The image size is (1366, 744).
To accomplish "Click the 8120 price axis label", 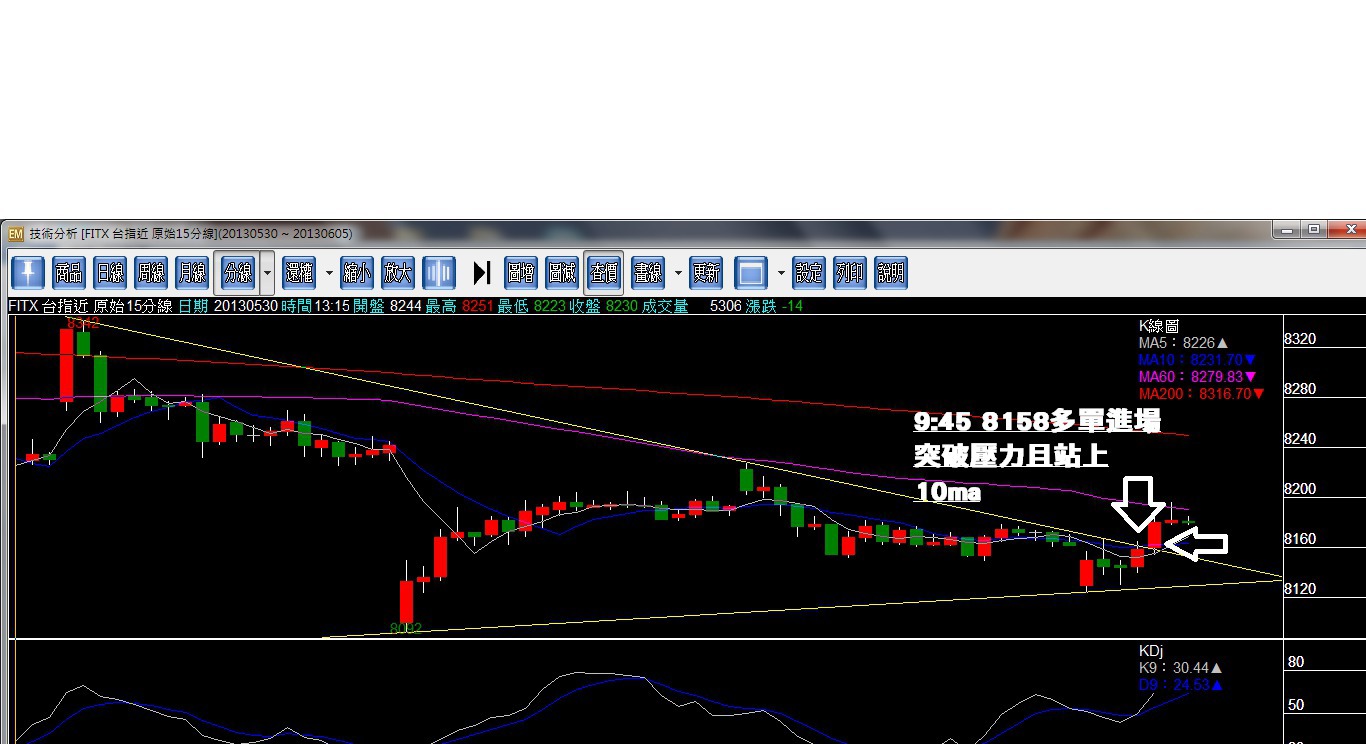I will coord(1301,589).
